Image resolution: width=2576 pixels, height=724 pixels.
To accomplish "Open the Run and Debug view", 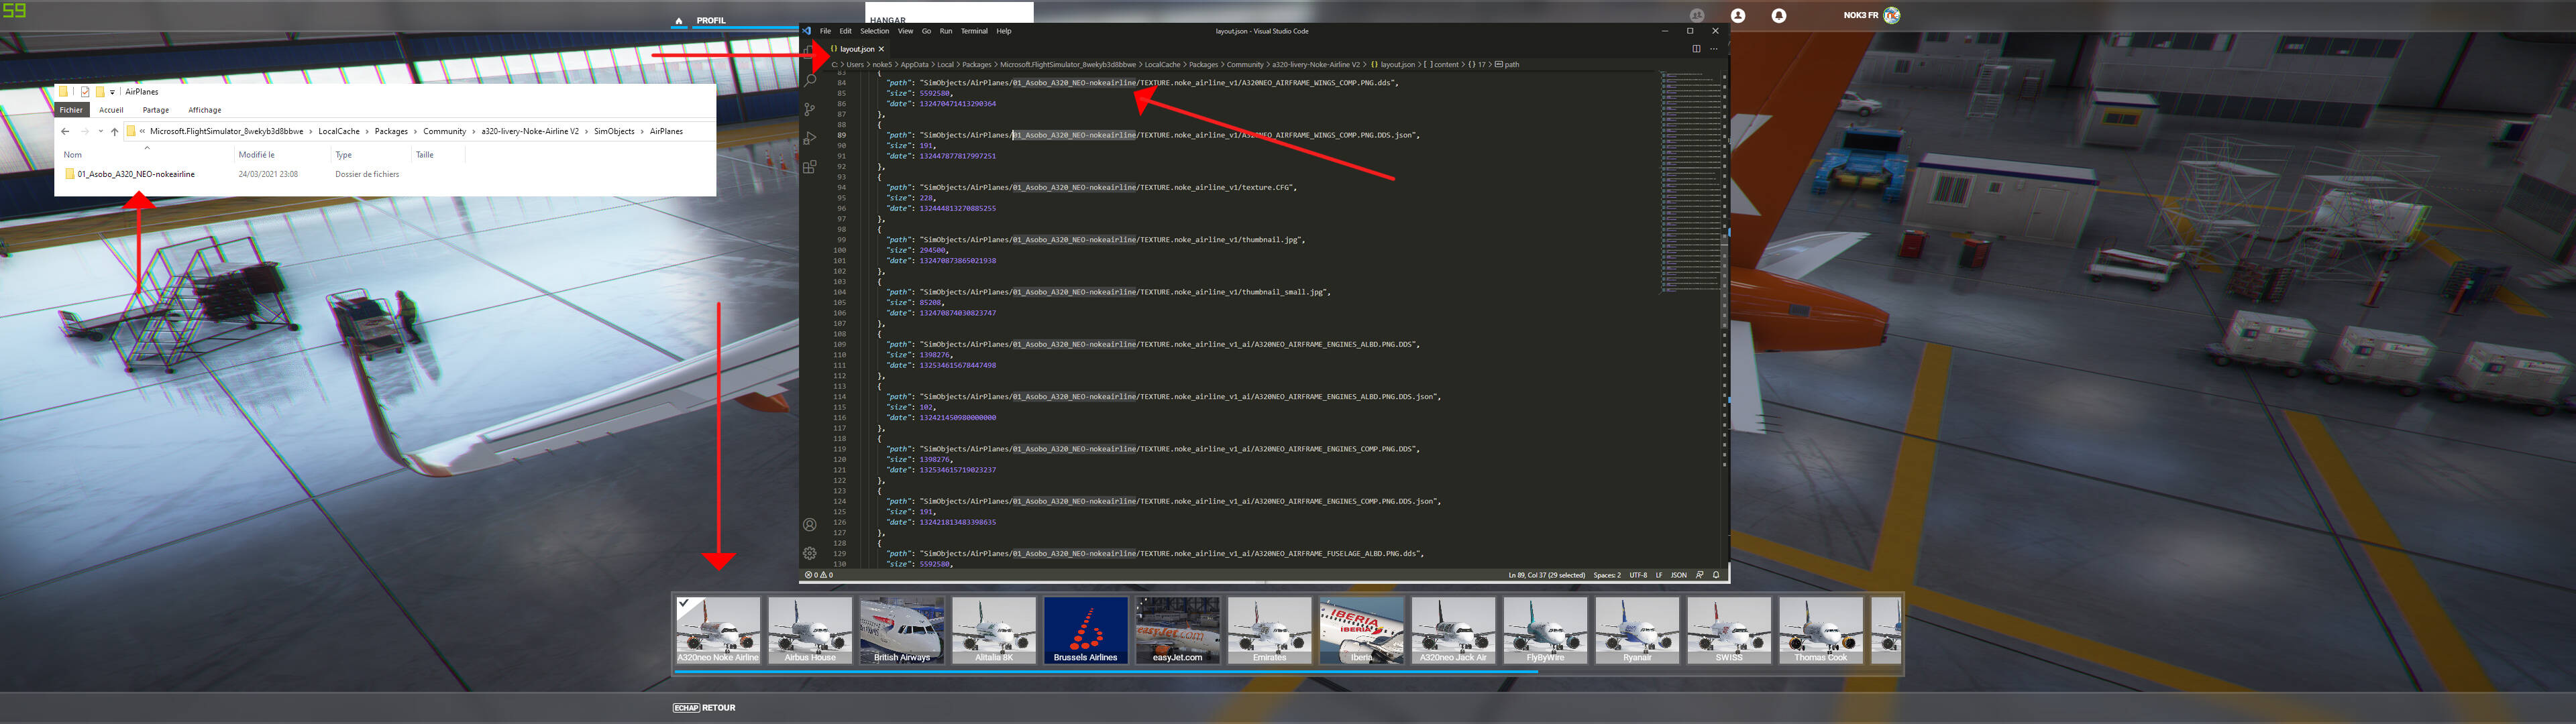I will pos(809,138).
